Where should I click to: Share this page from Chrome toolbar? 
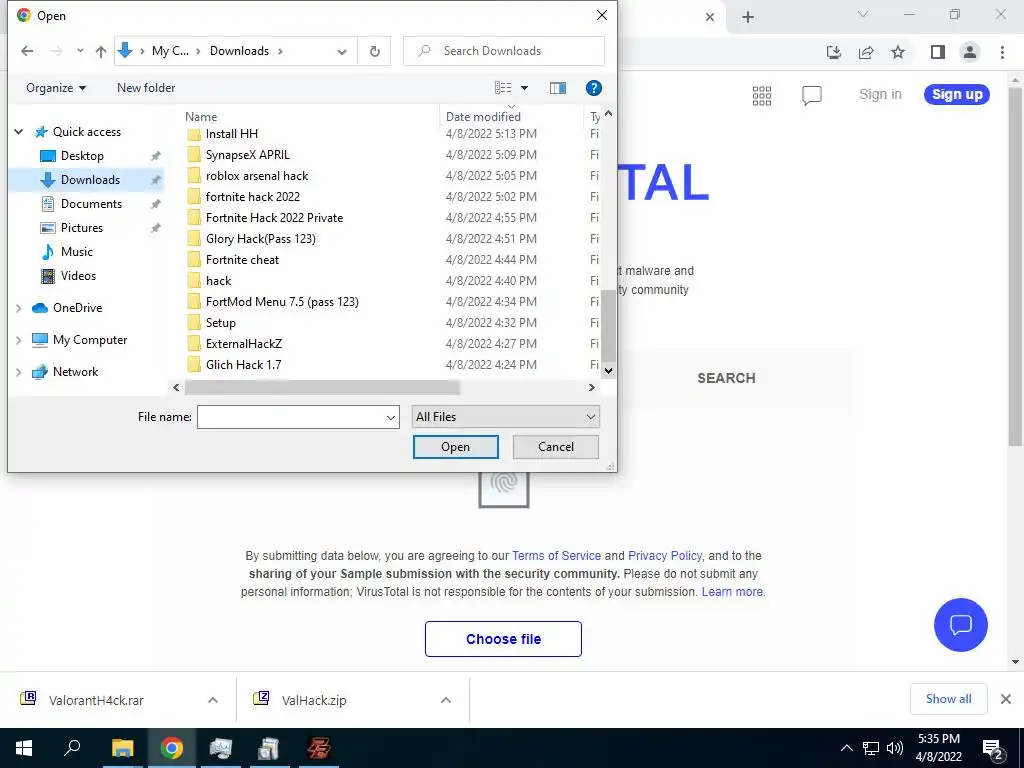click(866, 52)
